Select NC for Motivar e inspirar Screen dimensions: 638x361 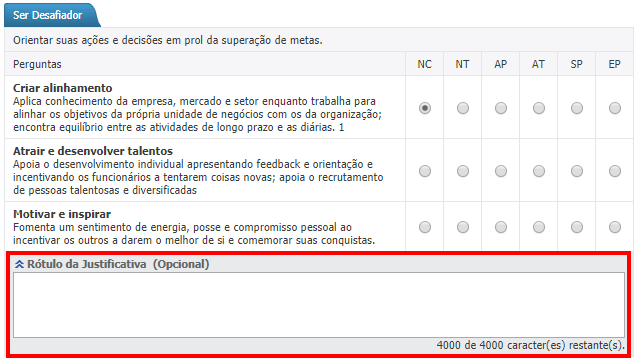click(x=425, y=227)
